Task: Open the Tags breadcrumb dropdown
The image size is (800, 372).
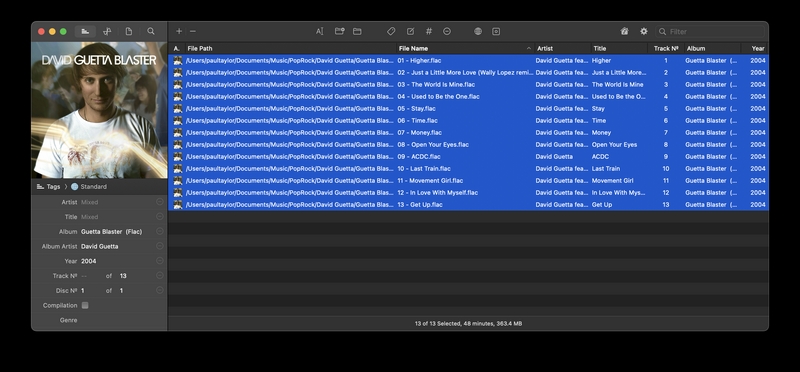Action: (48, 187)
